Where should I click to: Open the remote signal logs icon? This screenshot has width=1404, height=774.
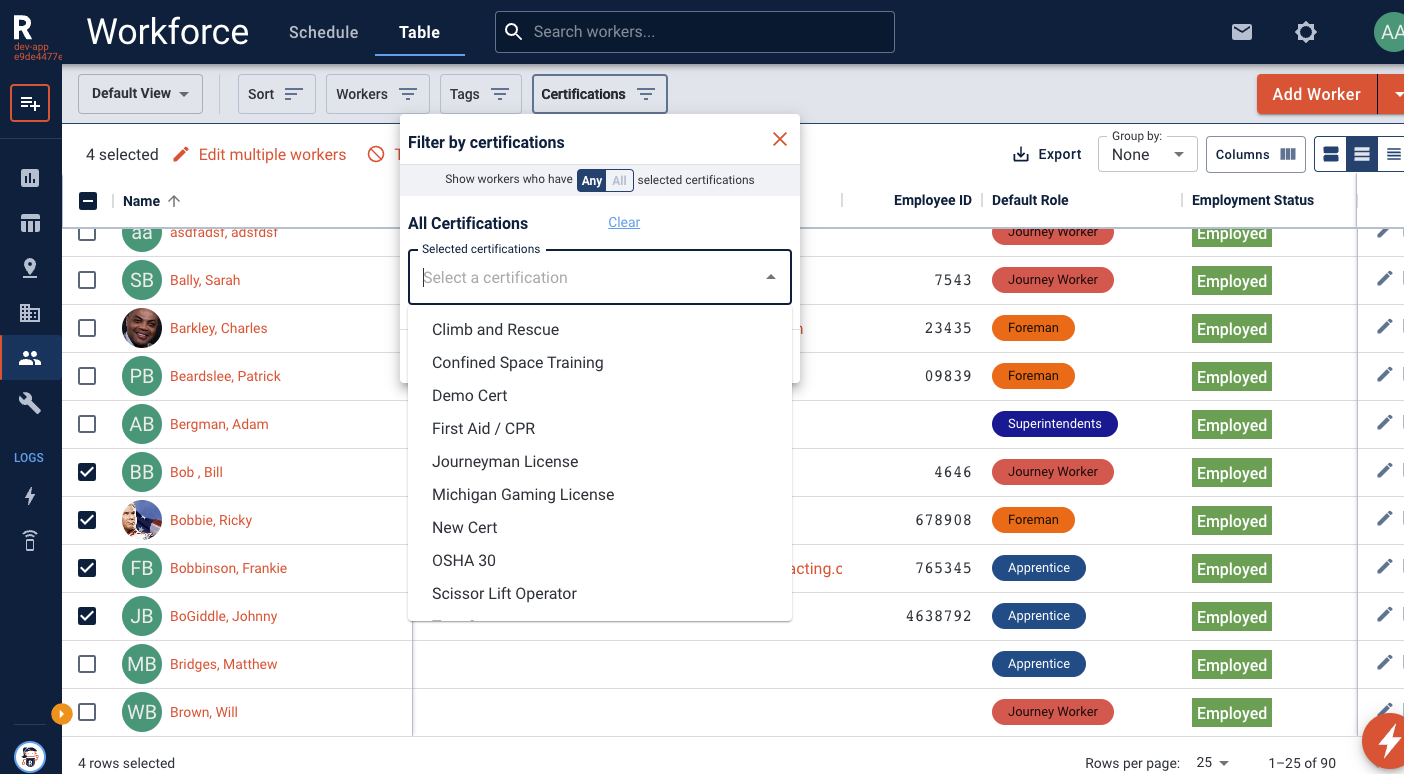point(30,541)
